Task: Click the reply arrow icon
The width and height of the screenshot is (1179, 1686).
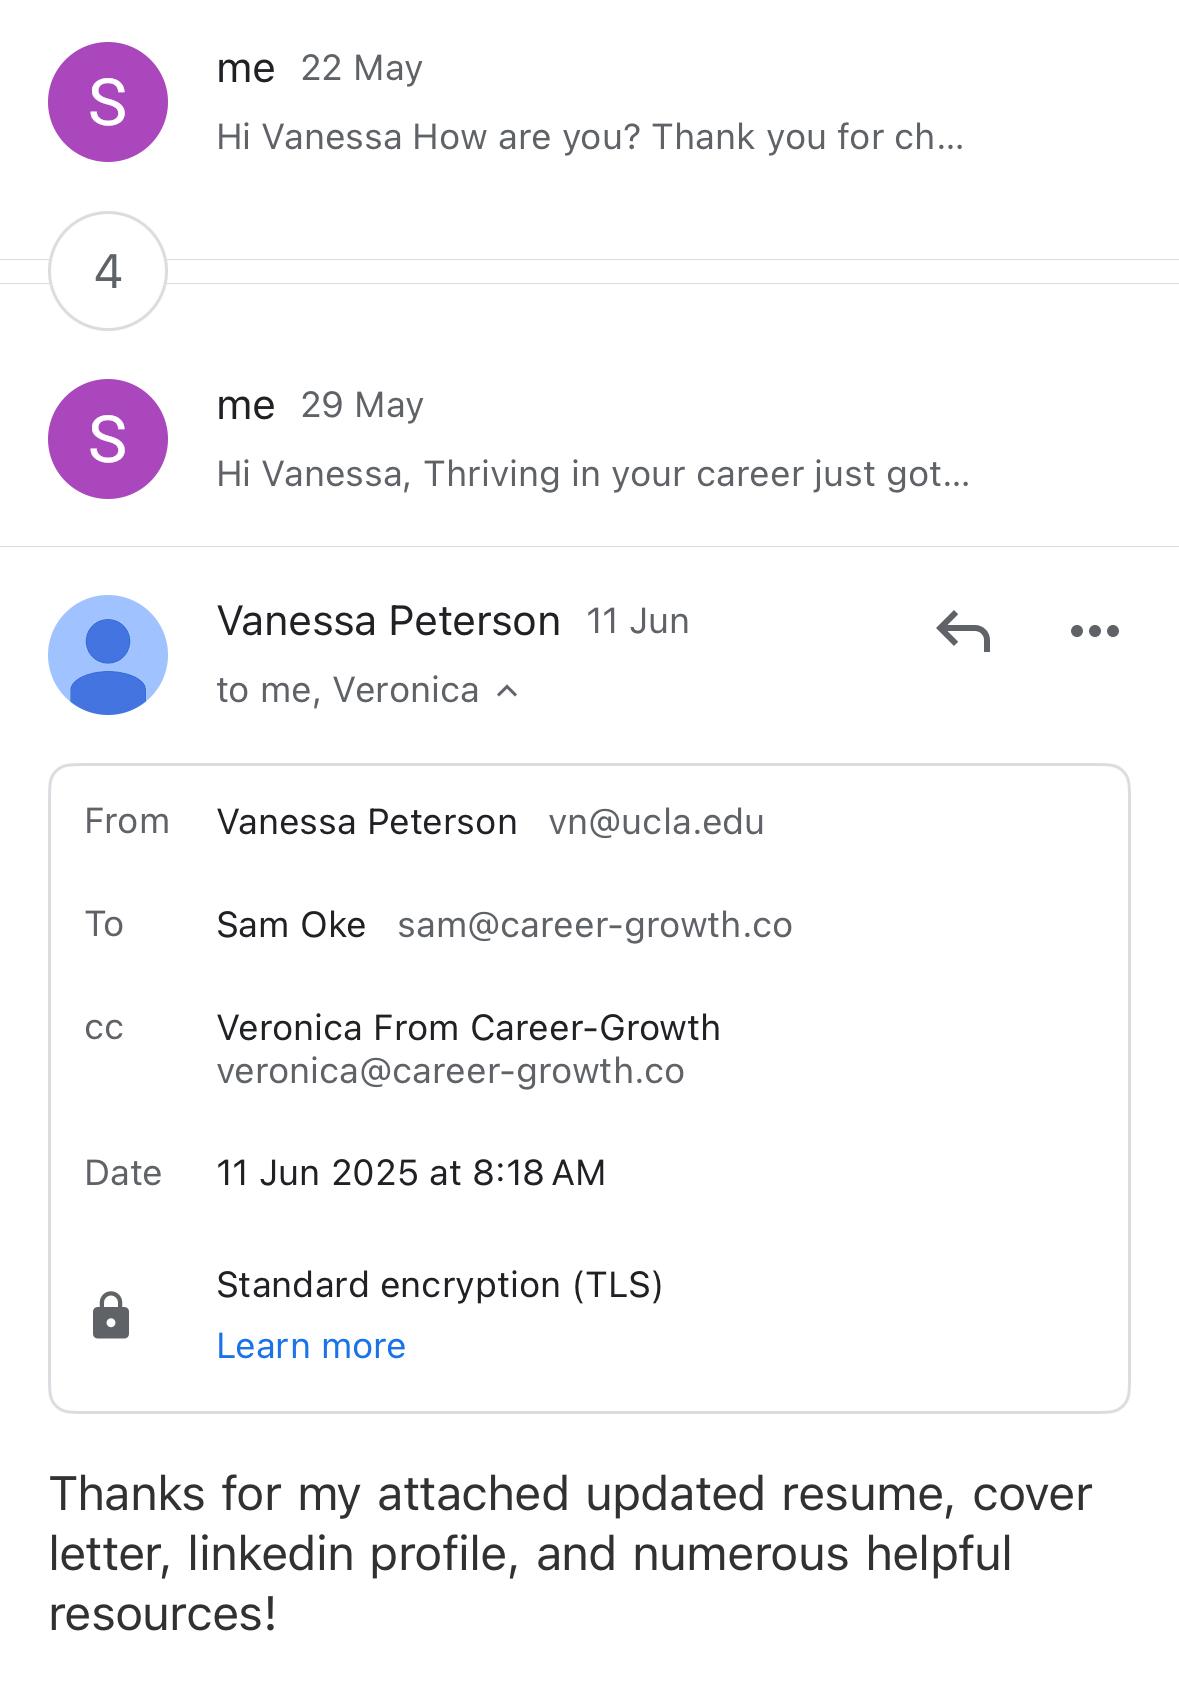Action: (x=963, y=631)
